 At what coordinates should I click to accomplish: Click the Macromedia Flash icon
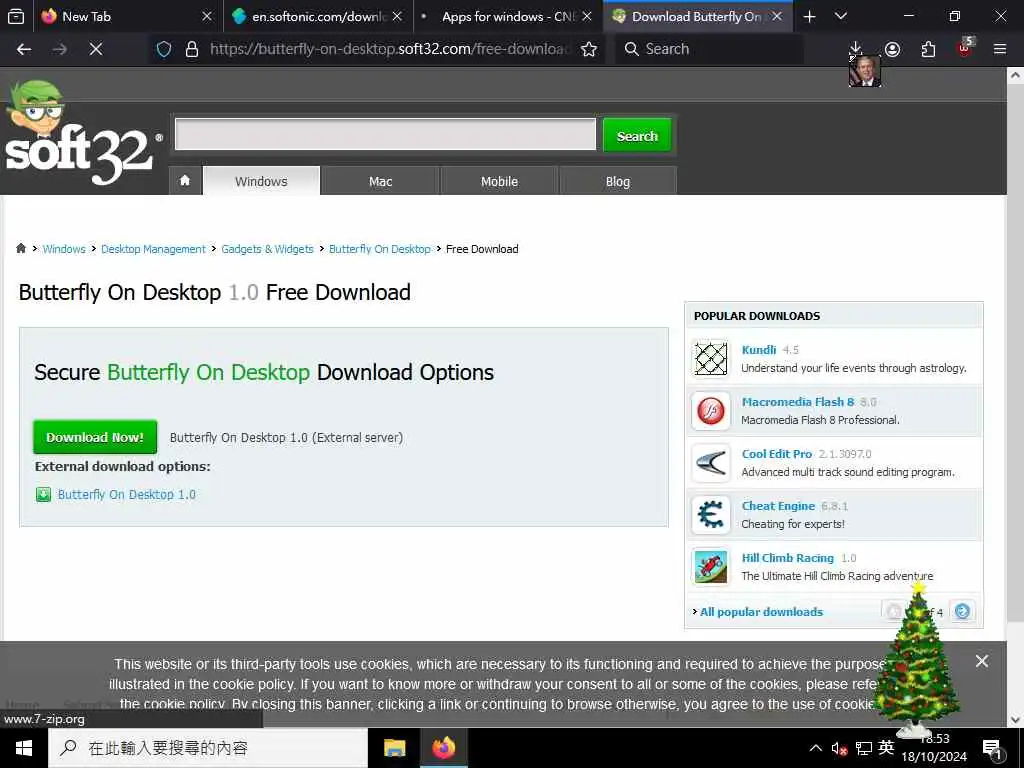[x=711, y=411]
